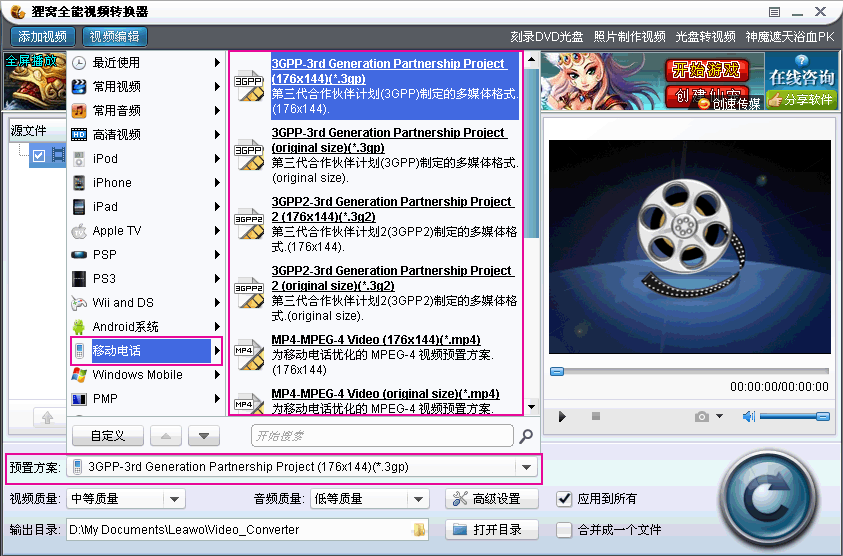Select the 高清视频 category
Viewport: 843px width, 556px height.
point(146,134)
